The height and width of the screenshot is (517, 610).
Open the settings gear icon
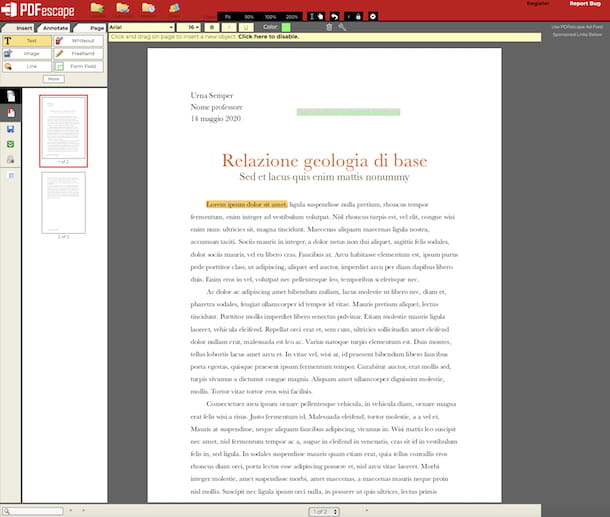click(373, 17)
